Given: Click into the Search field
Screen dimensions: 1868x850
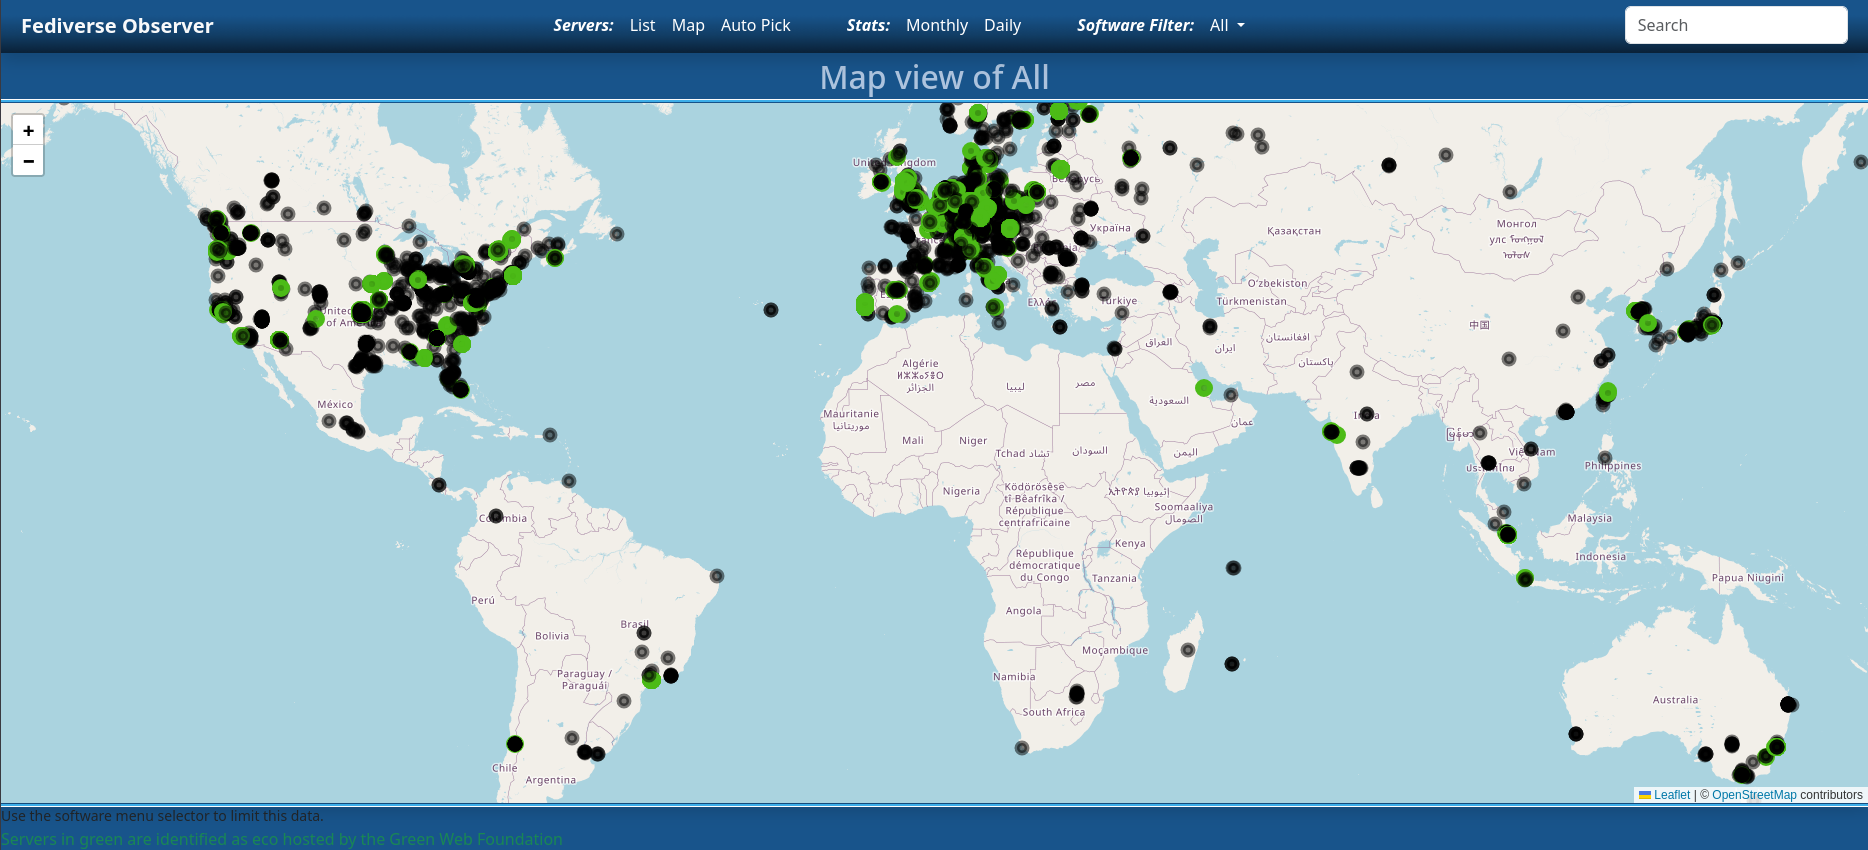Looking at the screenshot, I should coord(1735,25).
